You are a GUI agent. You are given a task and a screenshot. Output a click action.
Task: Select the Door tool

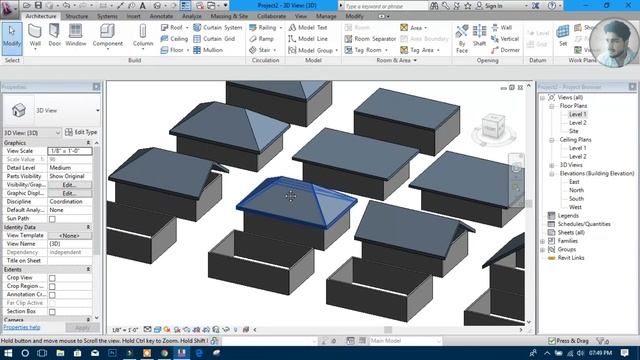[x=54, y=35]
